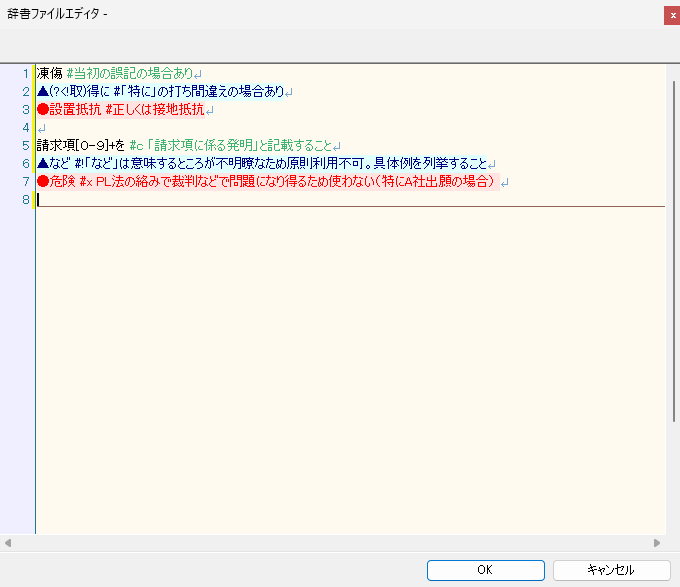Click line number 7 in gutter
This screenshot has height=587, width=680.
coord(26,181)
